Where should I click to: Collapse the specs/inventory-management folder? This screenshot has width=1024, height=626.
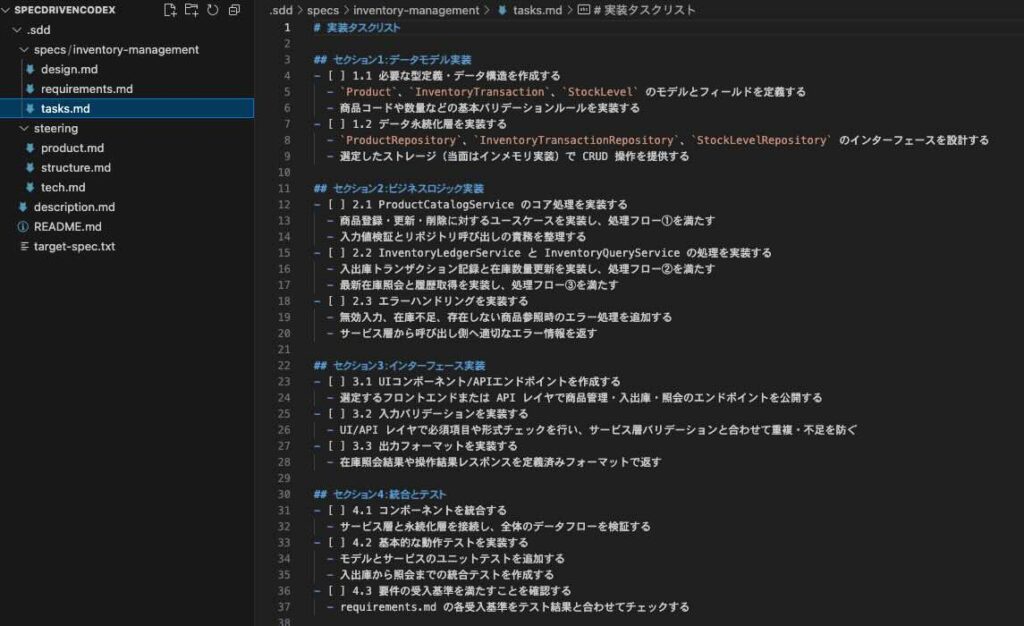(x=25, y=50)
